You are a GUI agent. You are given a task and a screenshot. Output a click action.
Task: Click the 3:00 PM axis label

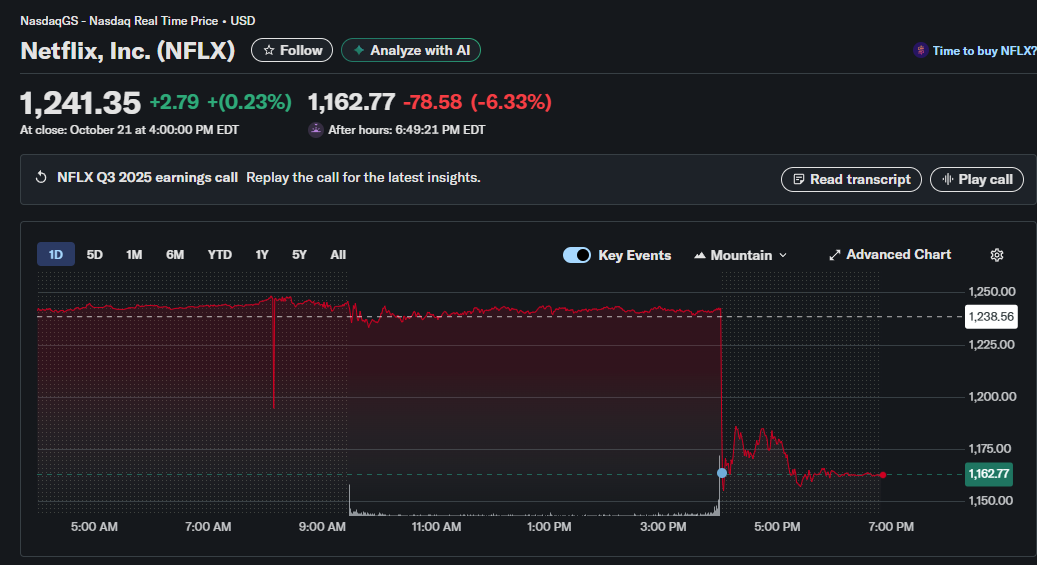(663, 527)
